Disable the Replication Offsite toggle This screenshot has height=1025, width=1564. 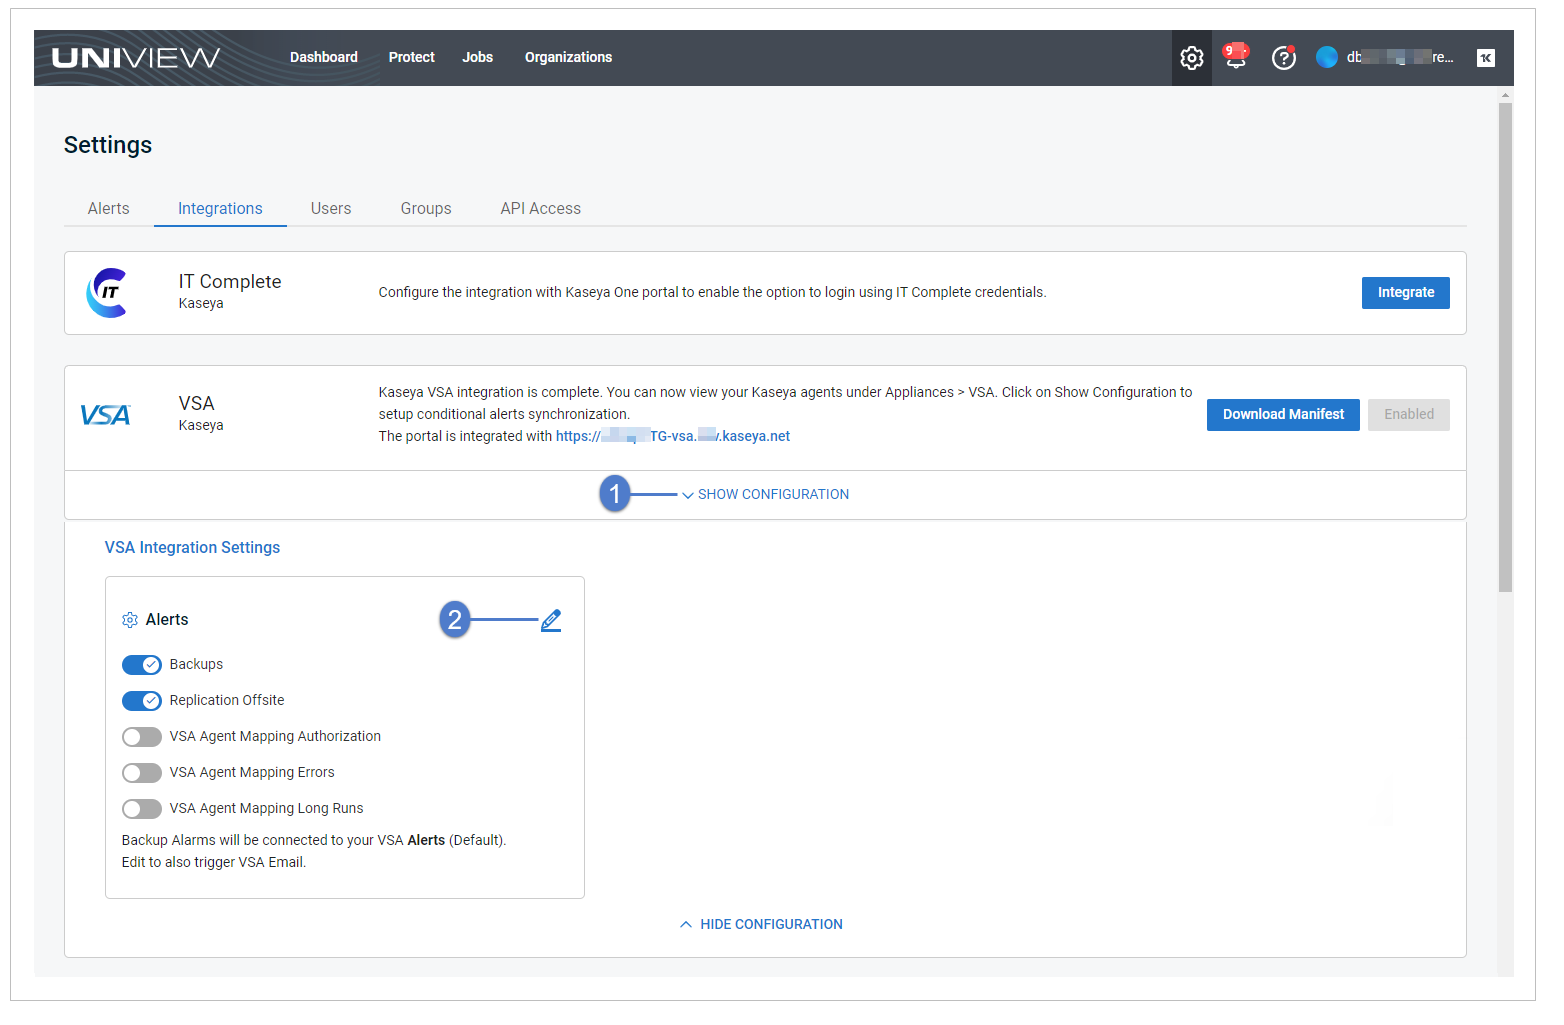pyautogui.click(x=142, y=701)
